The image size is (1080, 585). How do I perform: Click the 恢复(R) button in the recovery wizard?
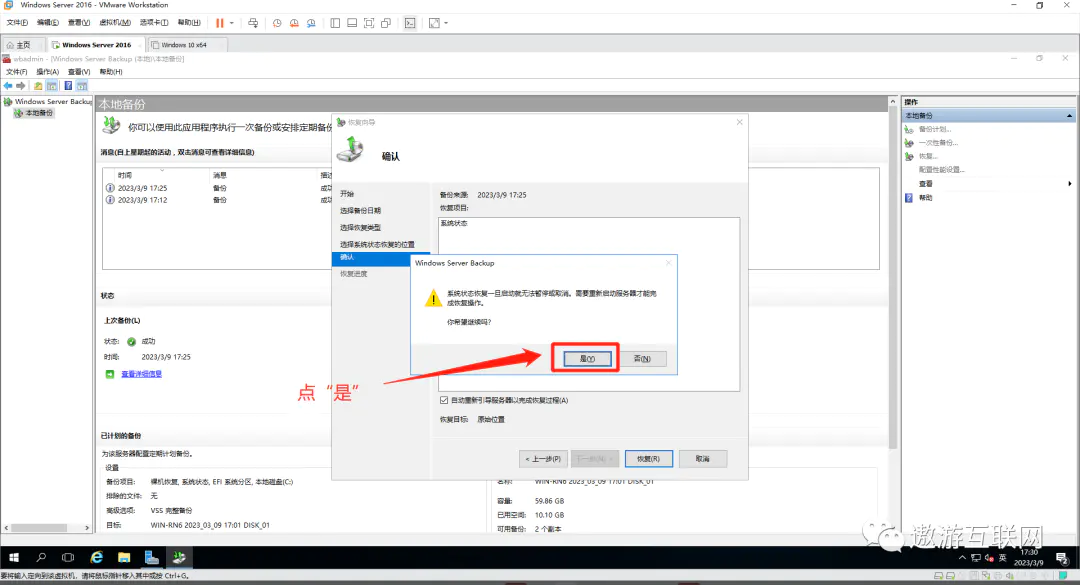[x=648, y=458]
